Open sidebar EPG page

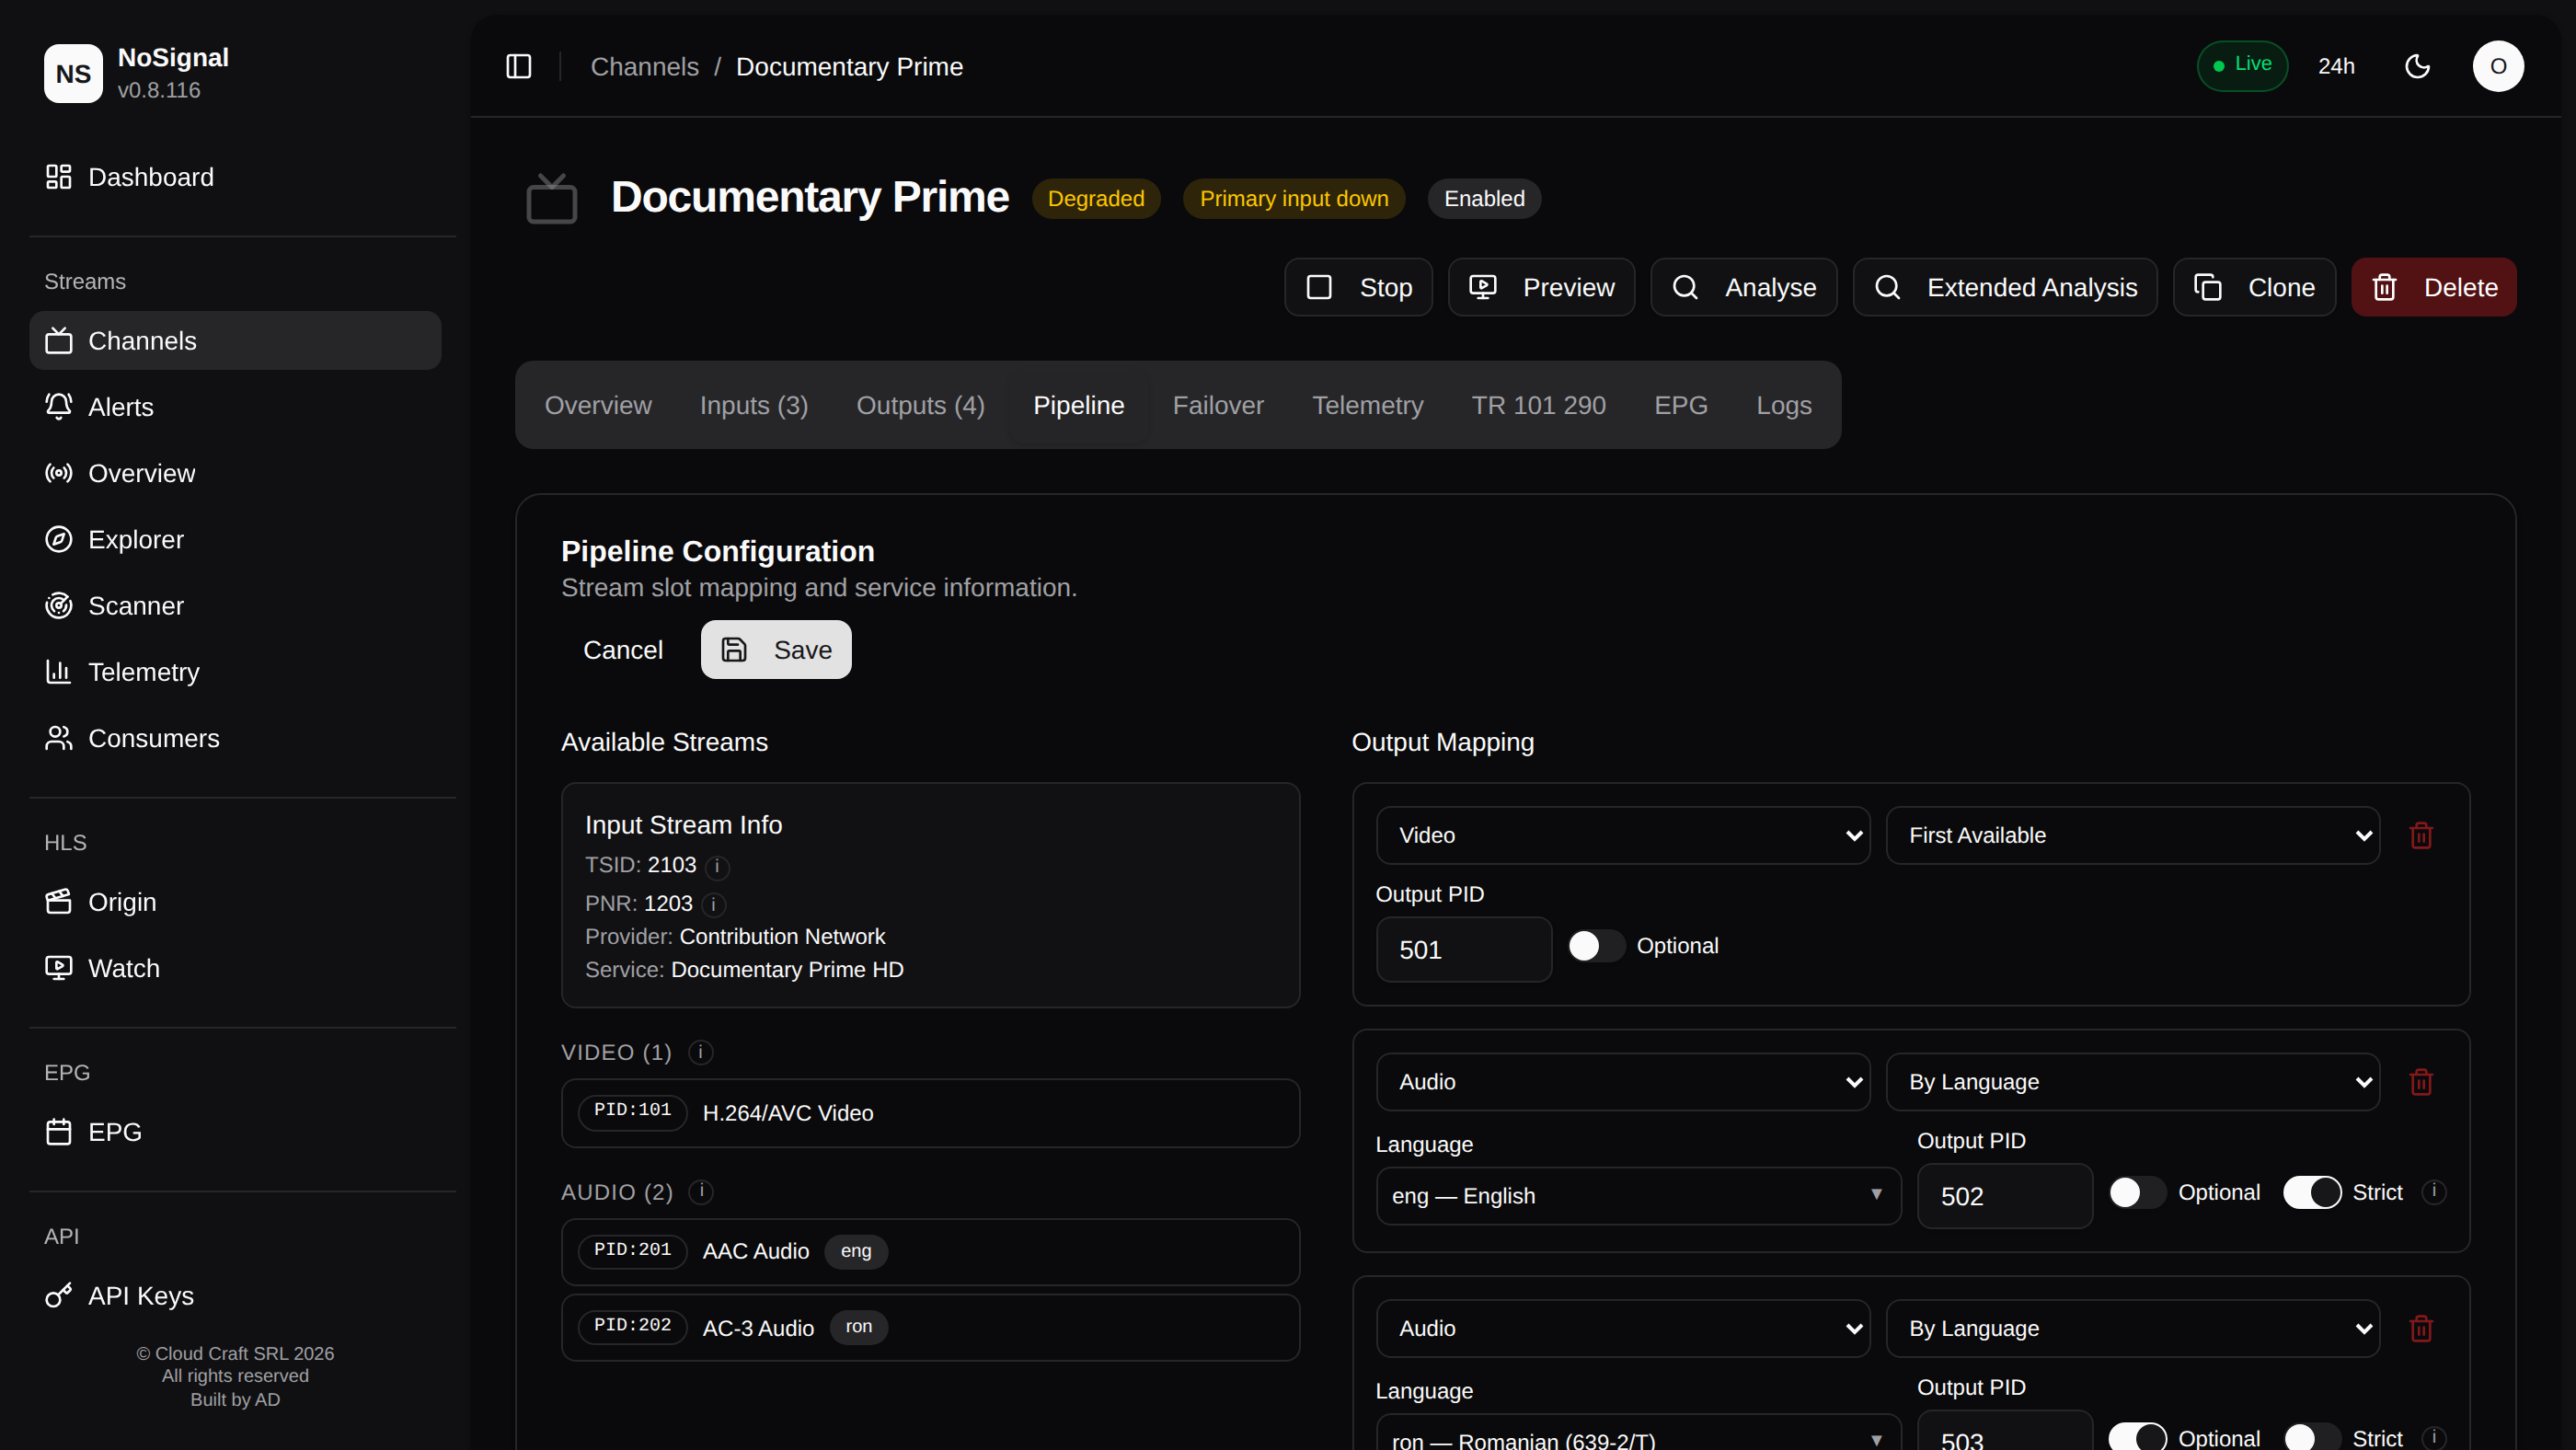point(235,1132)
